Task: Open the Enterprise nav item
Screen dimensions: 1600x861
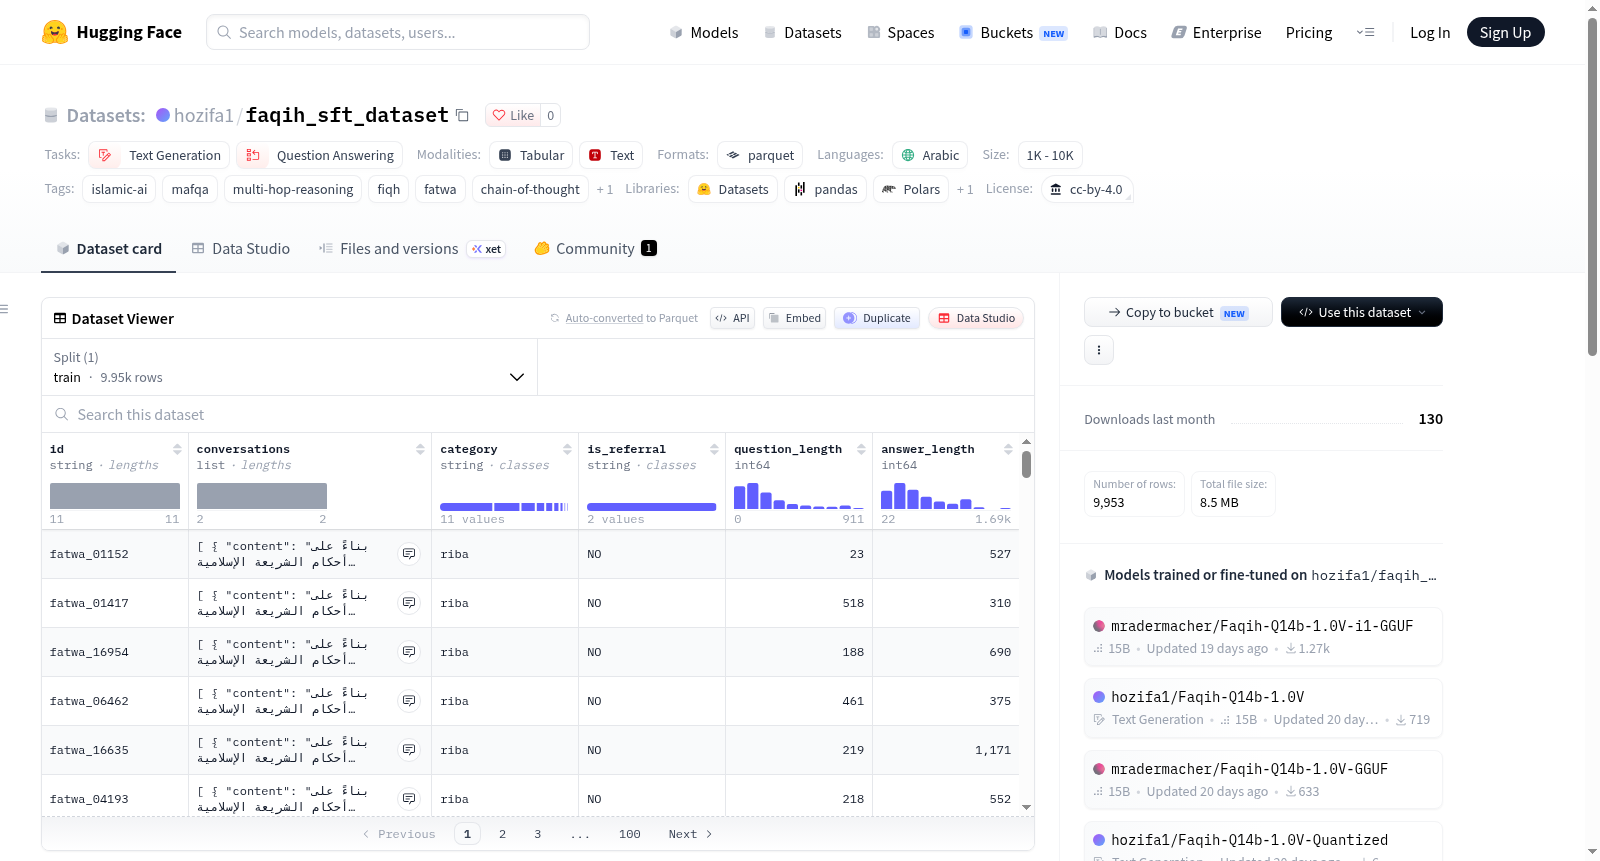Action: click(1216, 32)
